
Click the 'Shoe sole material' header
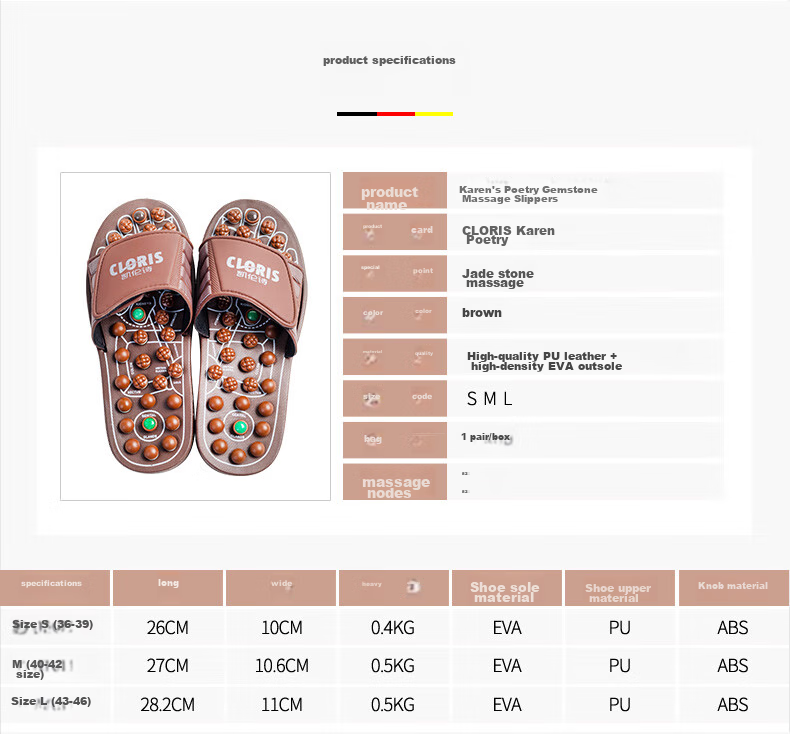(507, 588)
